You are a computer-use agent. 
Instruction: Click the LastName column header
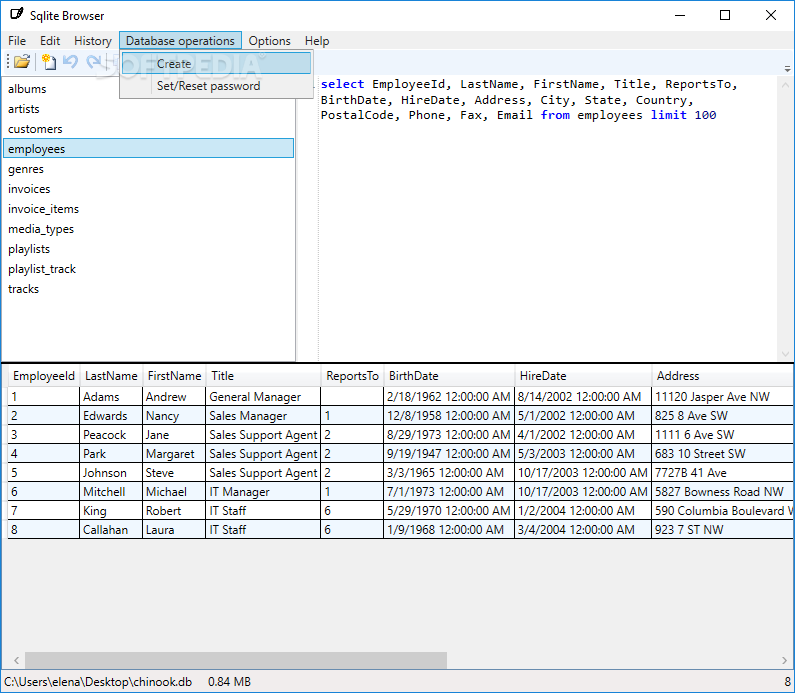(111, 376)
